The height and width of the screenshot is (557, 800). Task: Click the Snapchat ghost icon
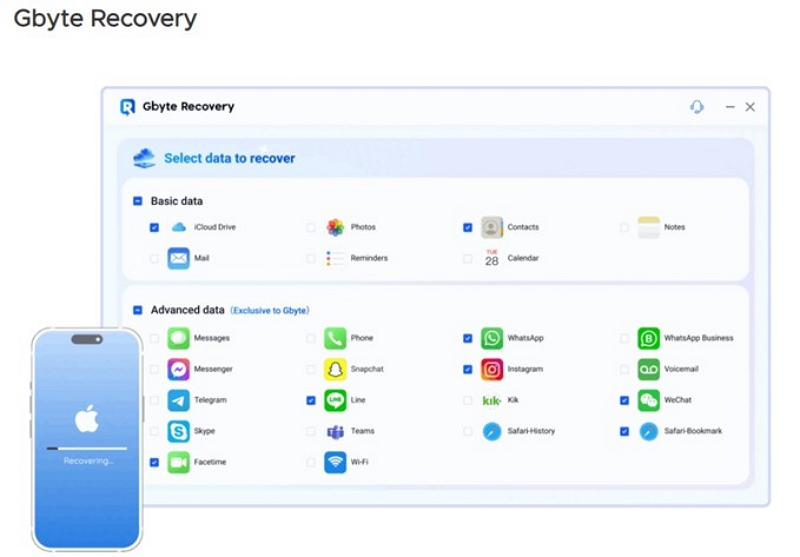(335, 369)
